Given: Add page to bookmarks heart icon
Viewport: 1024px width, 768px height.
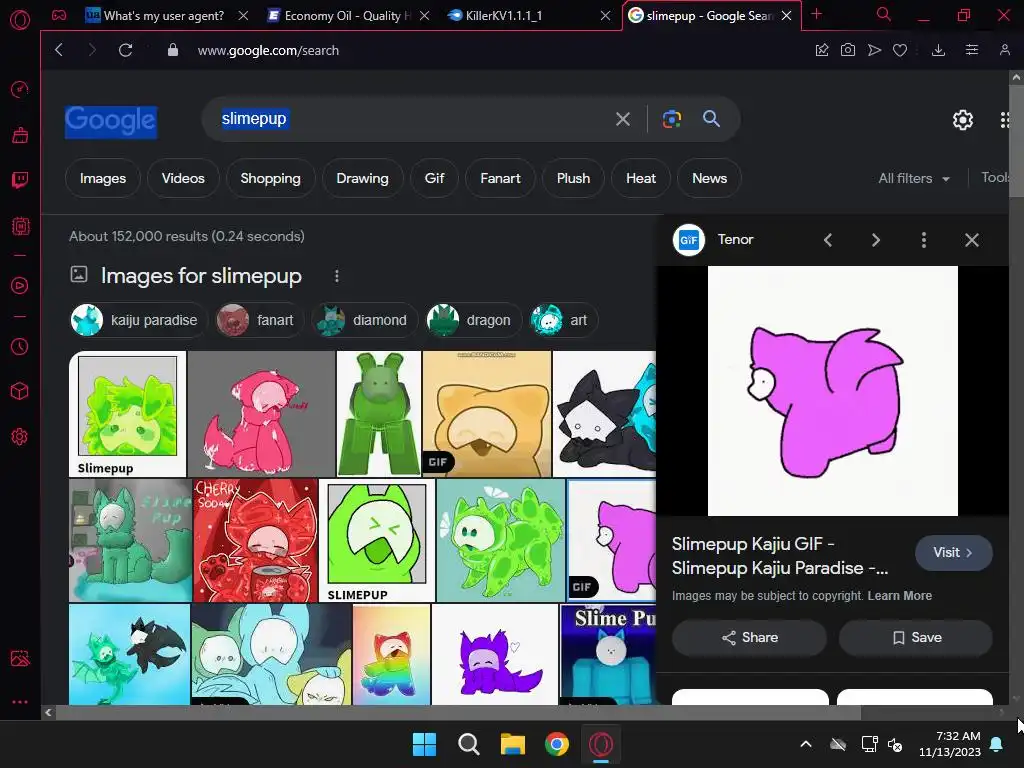Looking at the screenshot, I should point(900,50).
